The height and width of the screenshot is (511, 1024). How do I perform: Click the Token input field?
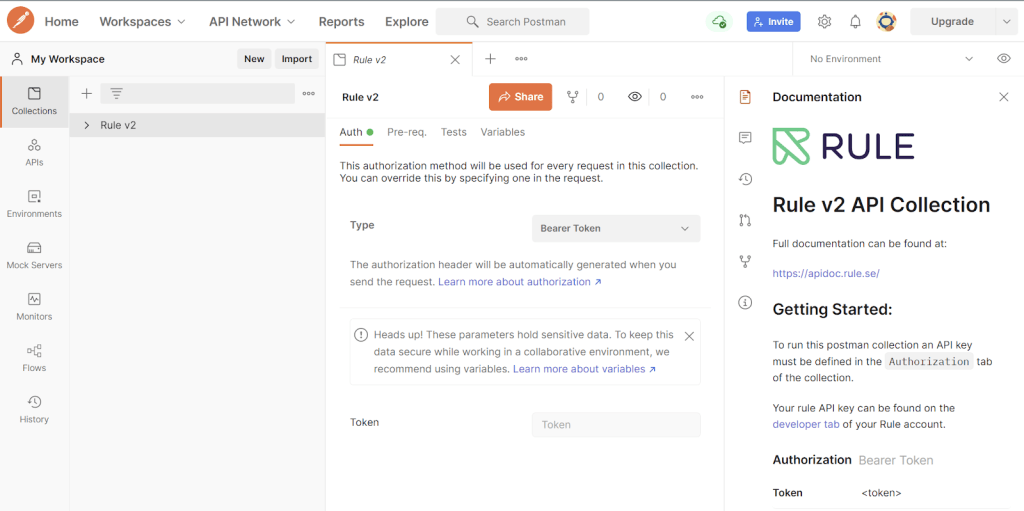pyautogui.click(x=615, y=424)
